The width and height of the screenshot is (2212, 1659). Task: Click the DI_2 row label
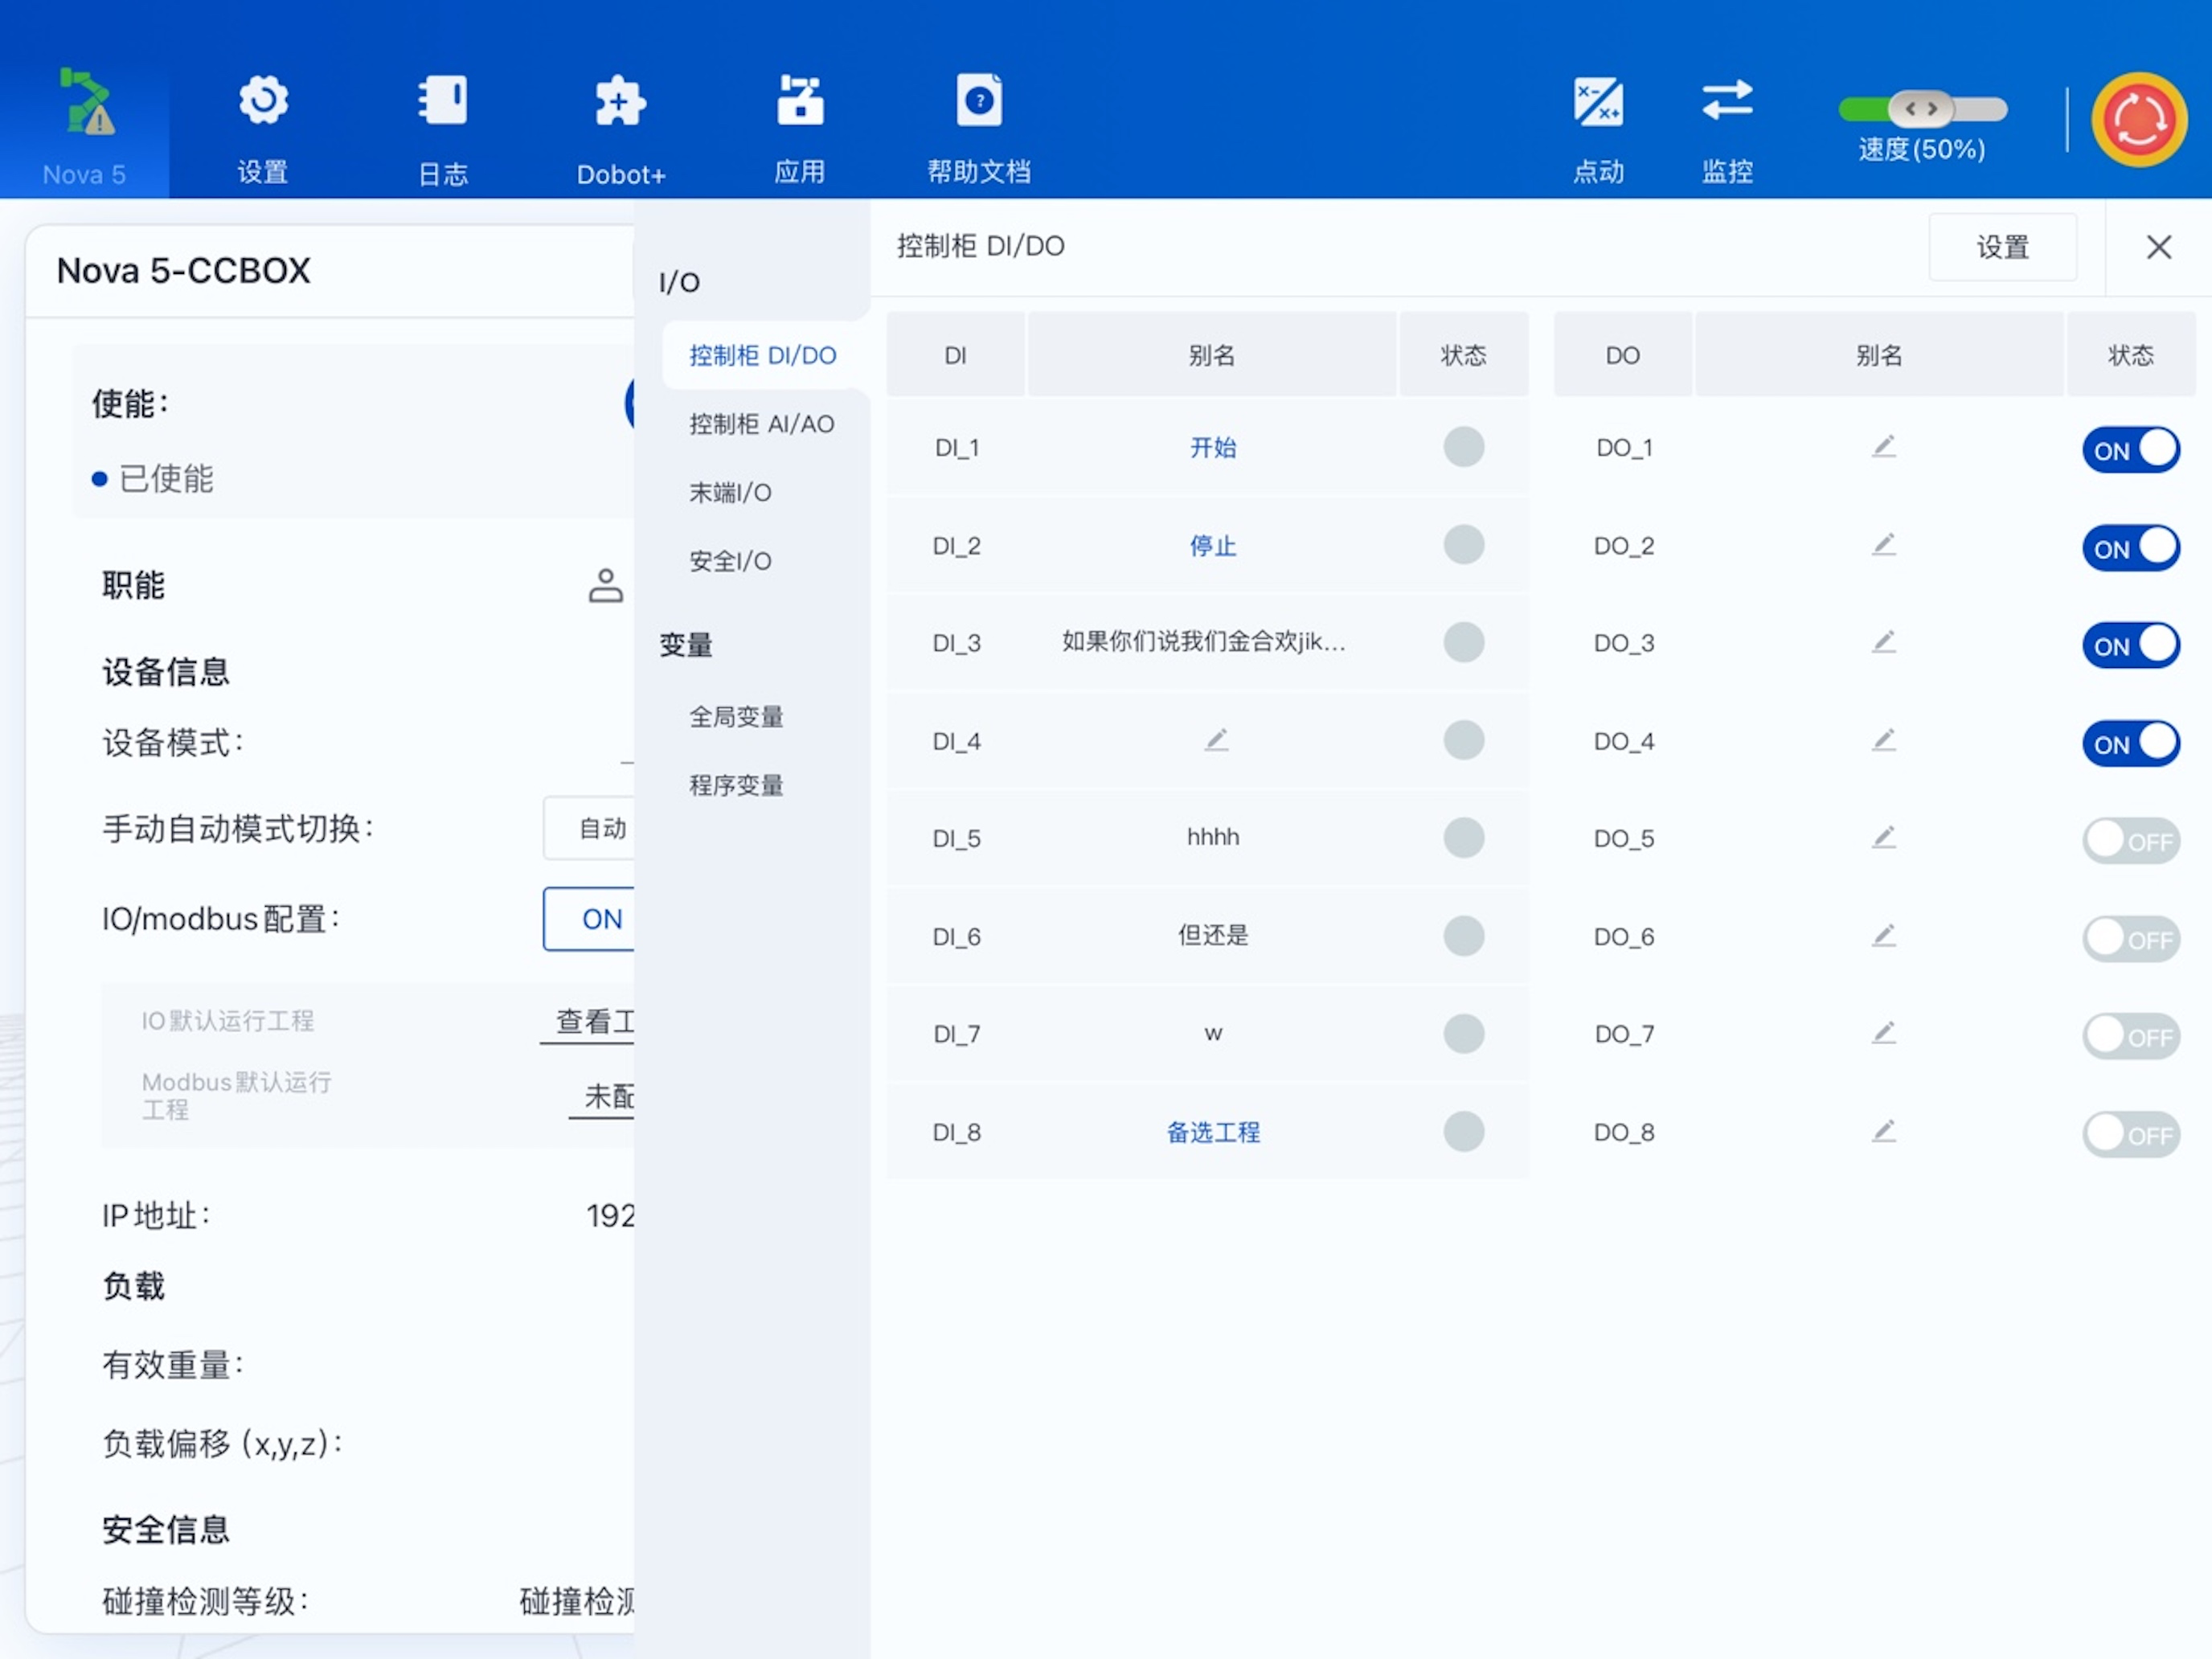[x=956, y=546]
